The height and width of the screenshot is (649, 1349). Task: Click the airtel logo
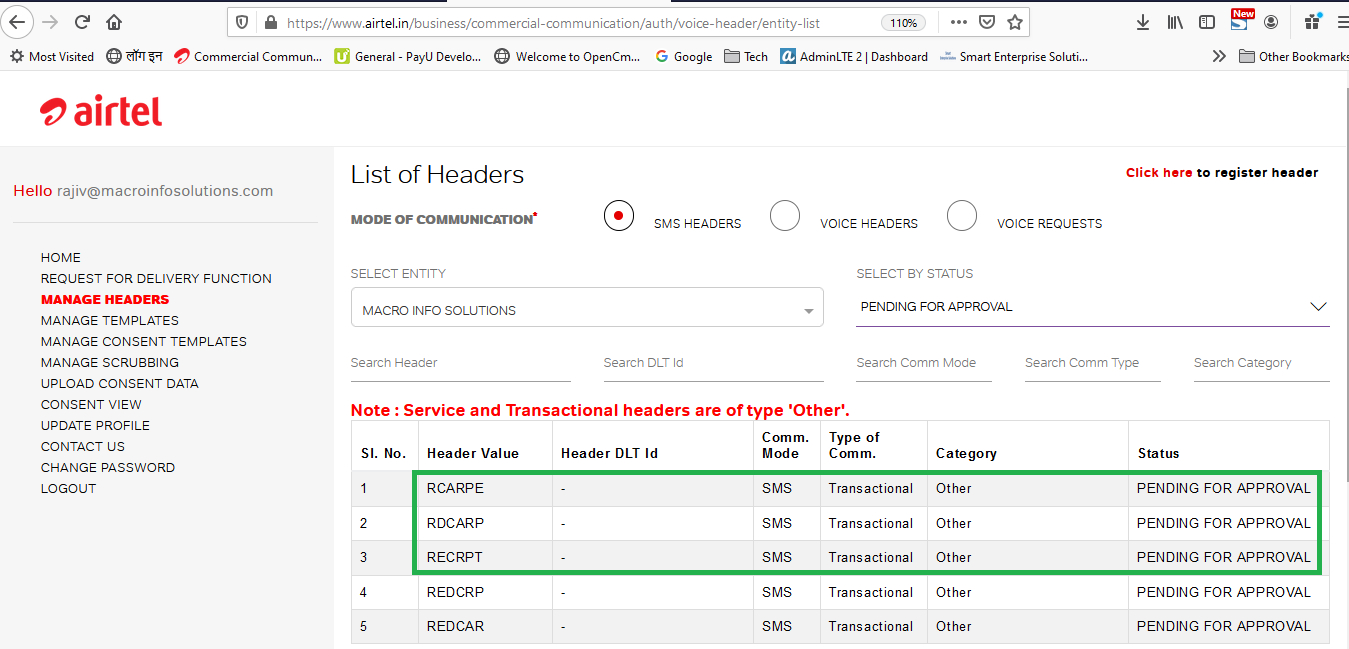(x=101, y=112)
